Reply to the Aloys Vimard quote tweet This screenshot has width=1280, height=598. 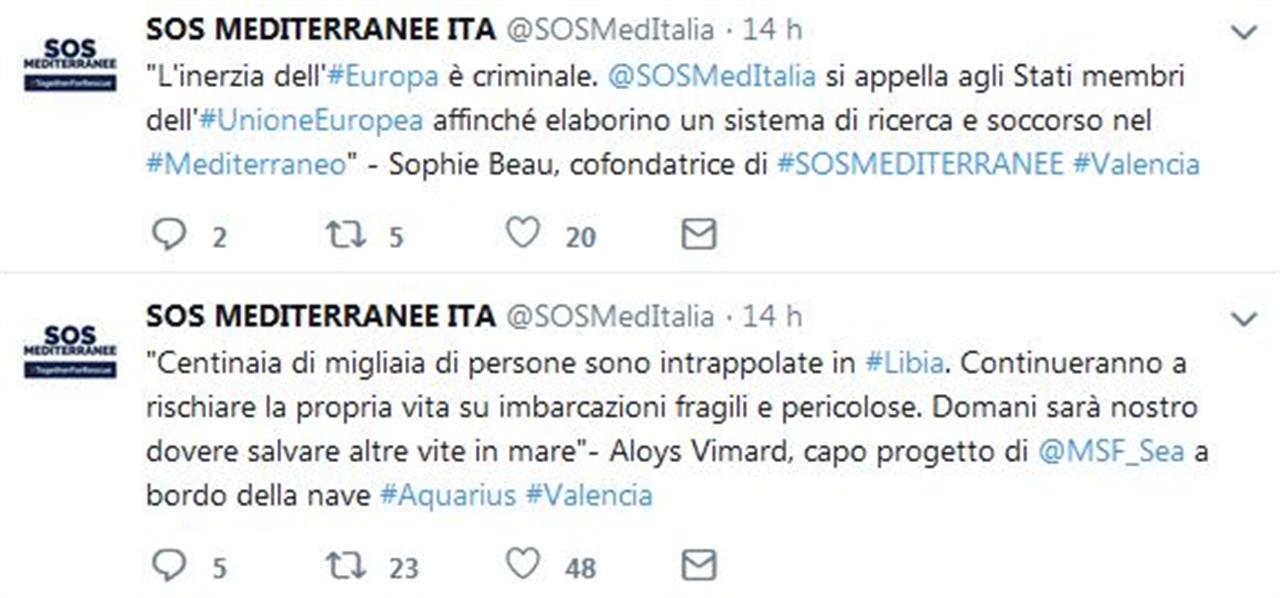(x=169, y=566)
